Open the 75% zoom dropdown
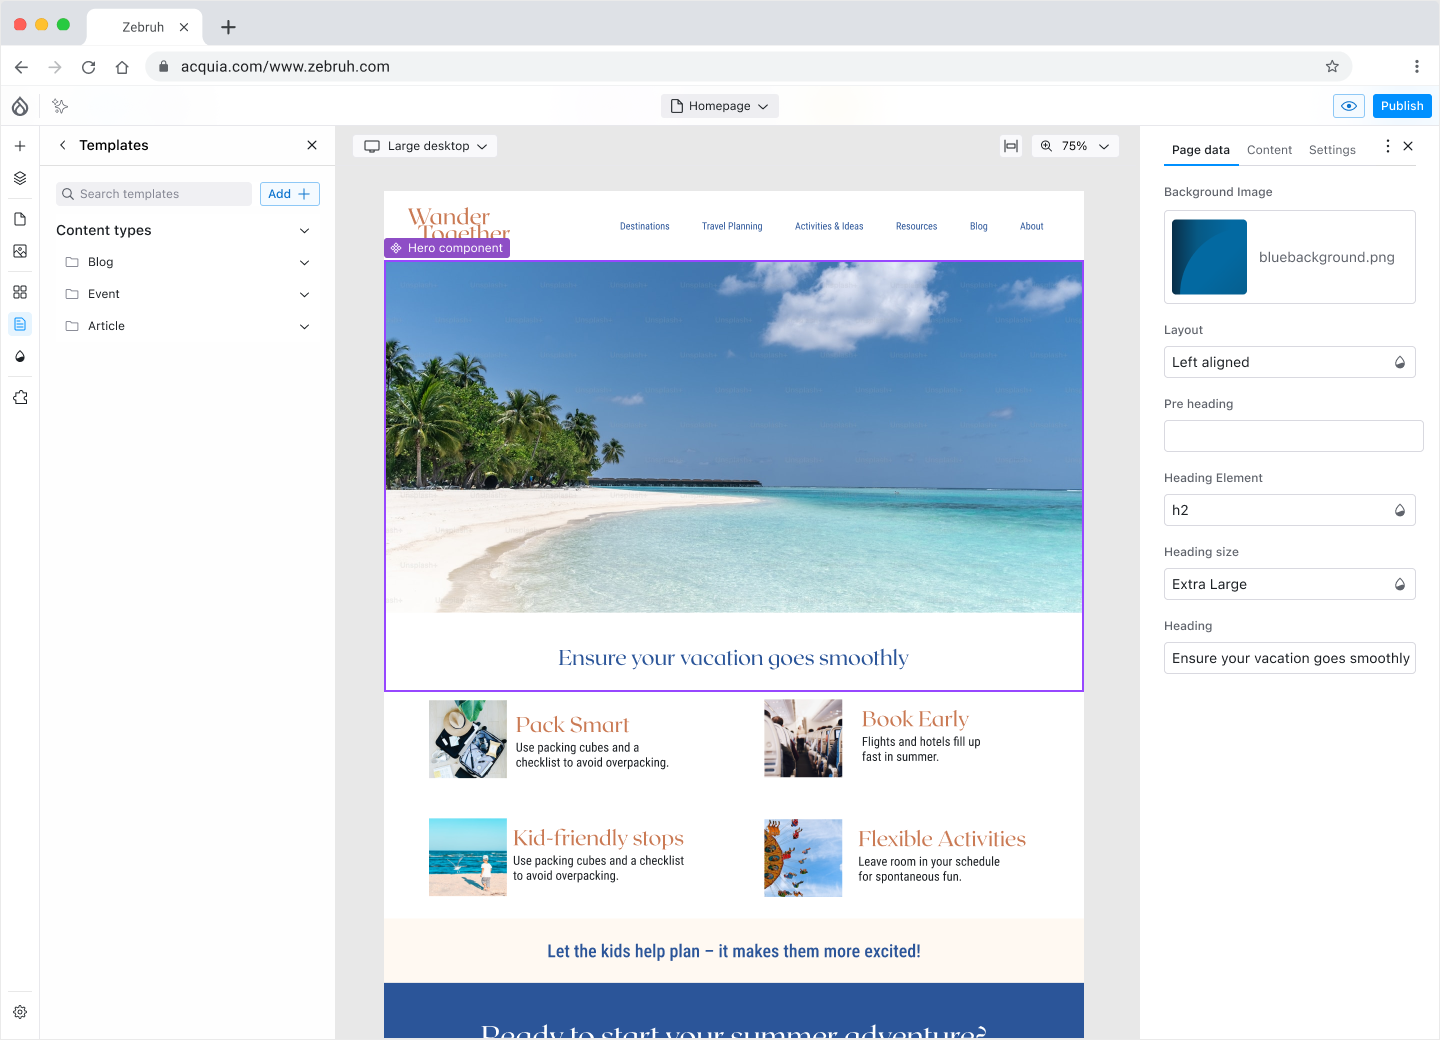Image resolution: width=1440 pixels, height=1040 pixels. pos(1075,146)
